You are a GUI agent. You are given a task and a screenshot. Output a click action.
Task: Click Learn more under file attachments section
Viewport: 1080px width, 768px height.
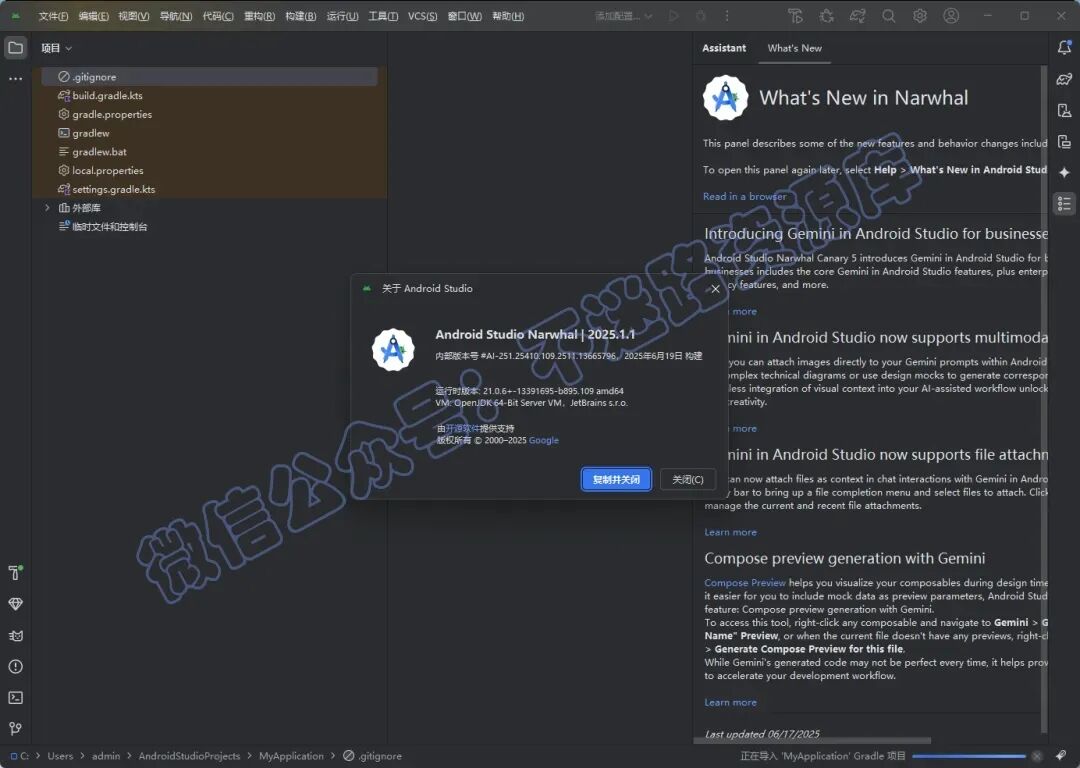coord(730,532)
